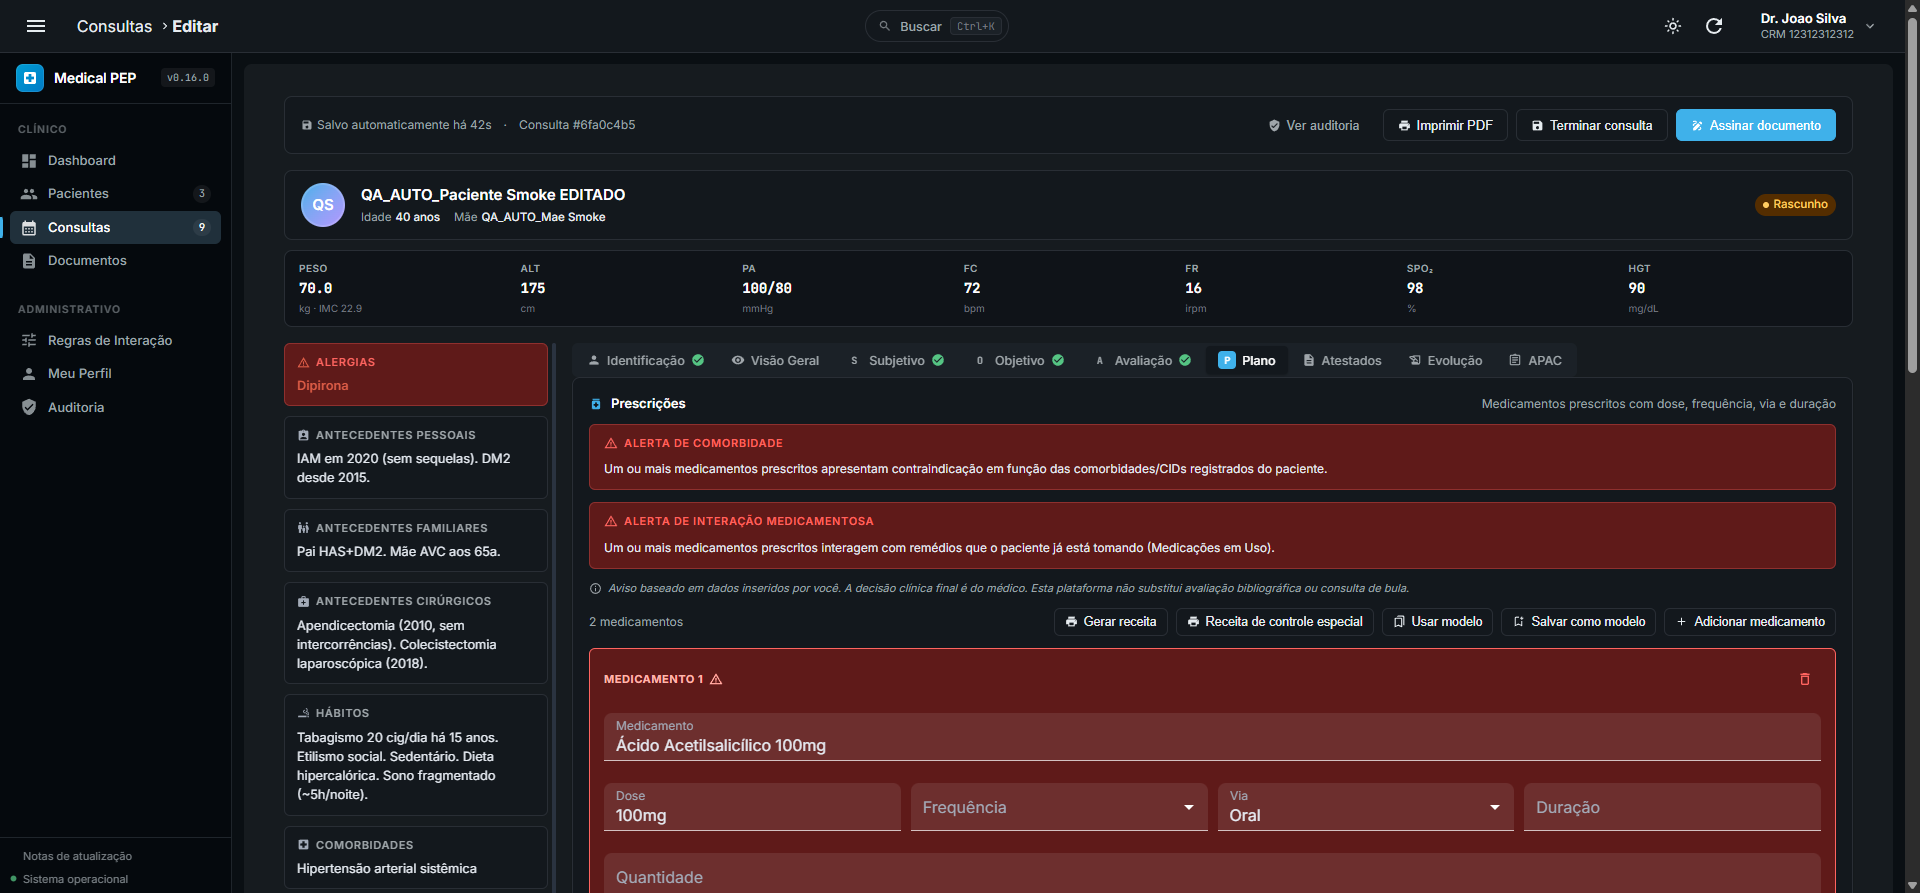Screen dimensions: 1920x893
Task: Click the Consulta #6fa0c4b5 identifier
Action: [577, 125]
